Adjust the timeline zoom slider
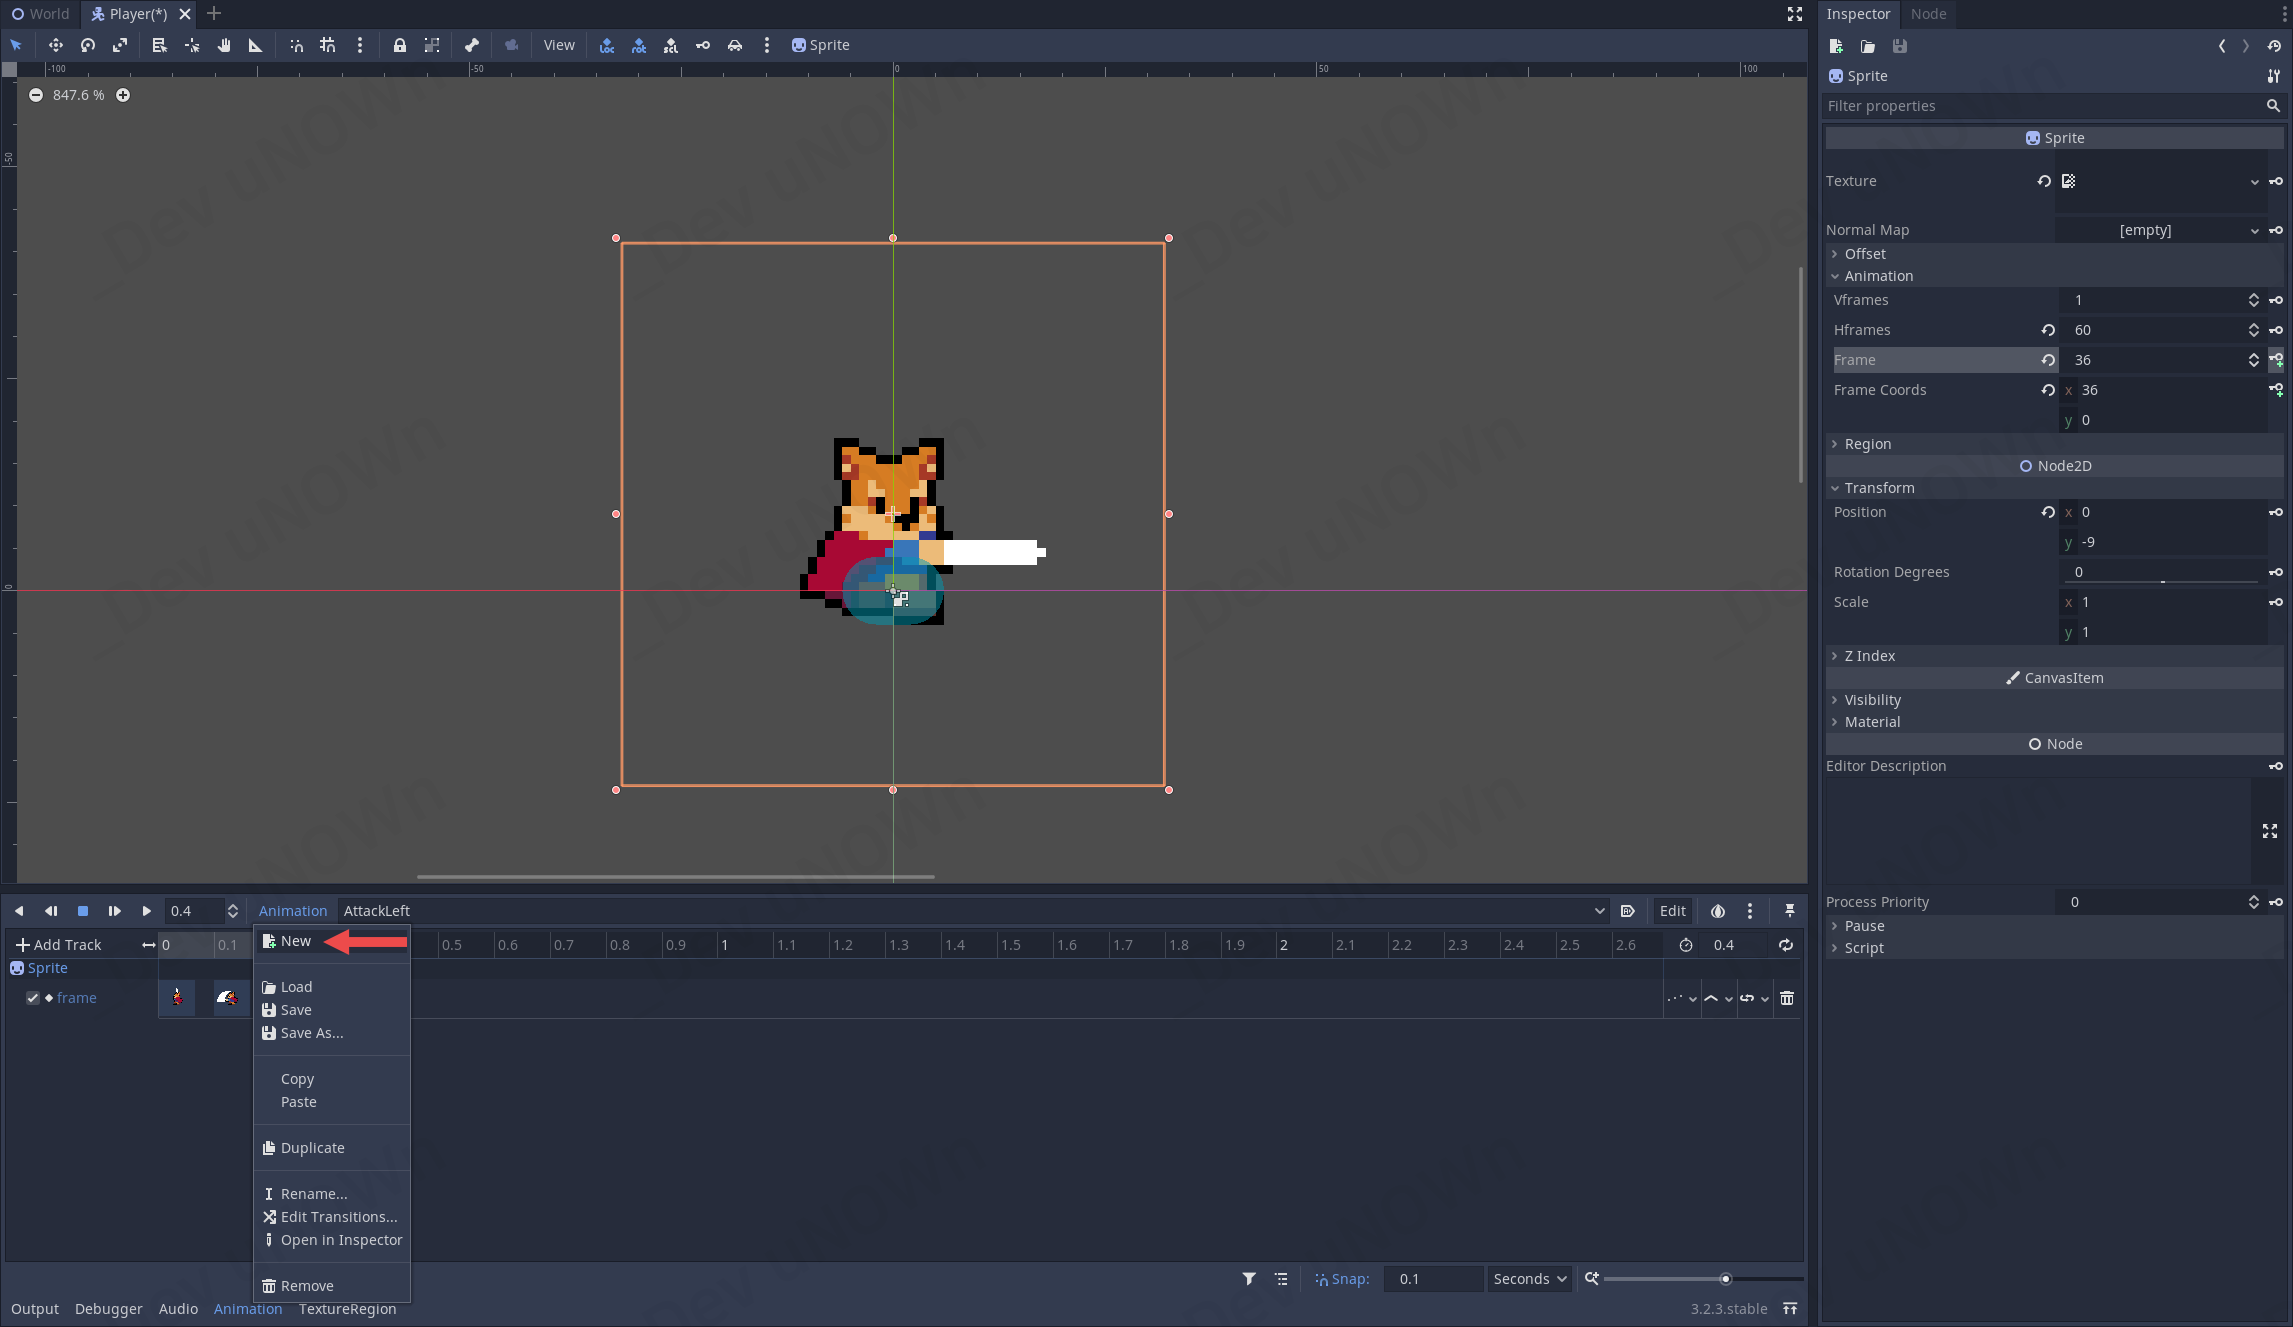The image size is (2293, 1327). click(x=1725, y=1279)
